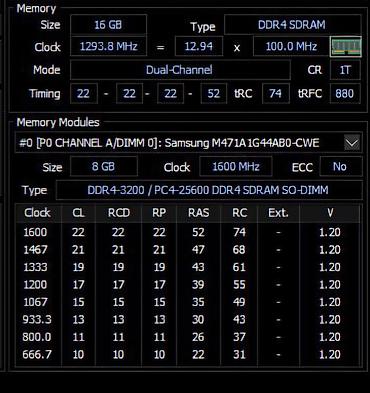Select the DDR4-3200 / PC4-25600 type field

pos(209,190)
